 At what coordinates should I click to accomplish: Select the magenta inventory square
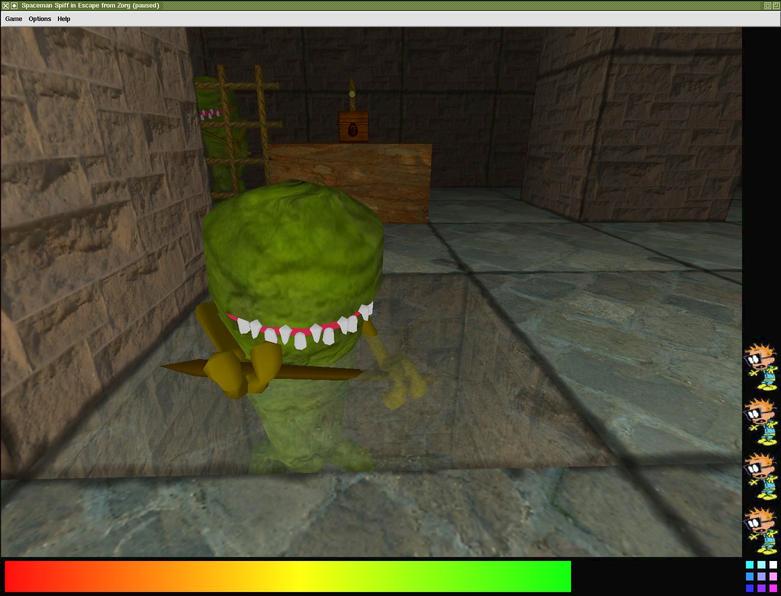coord(773,588)
